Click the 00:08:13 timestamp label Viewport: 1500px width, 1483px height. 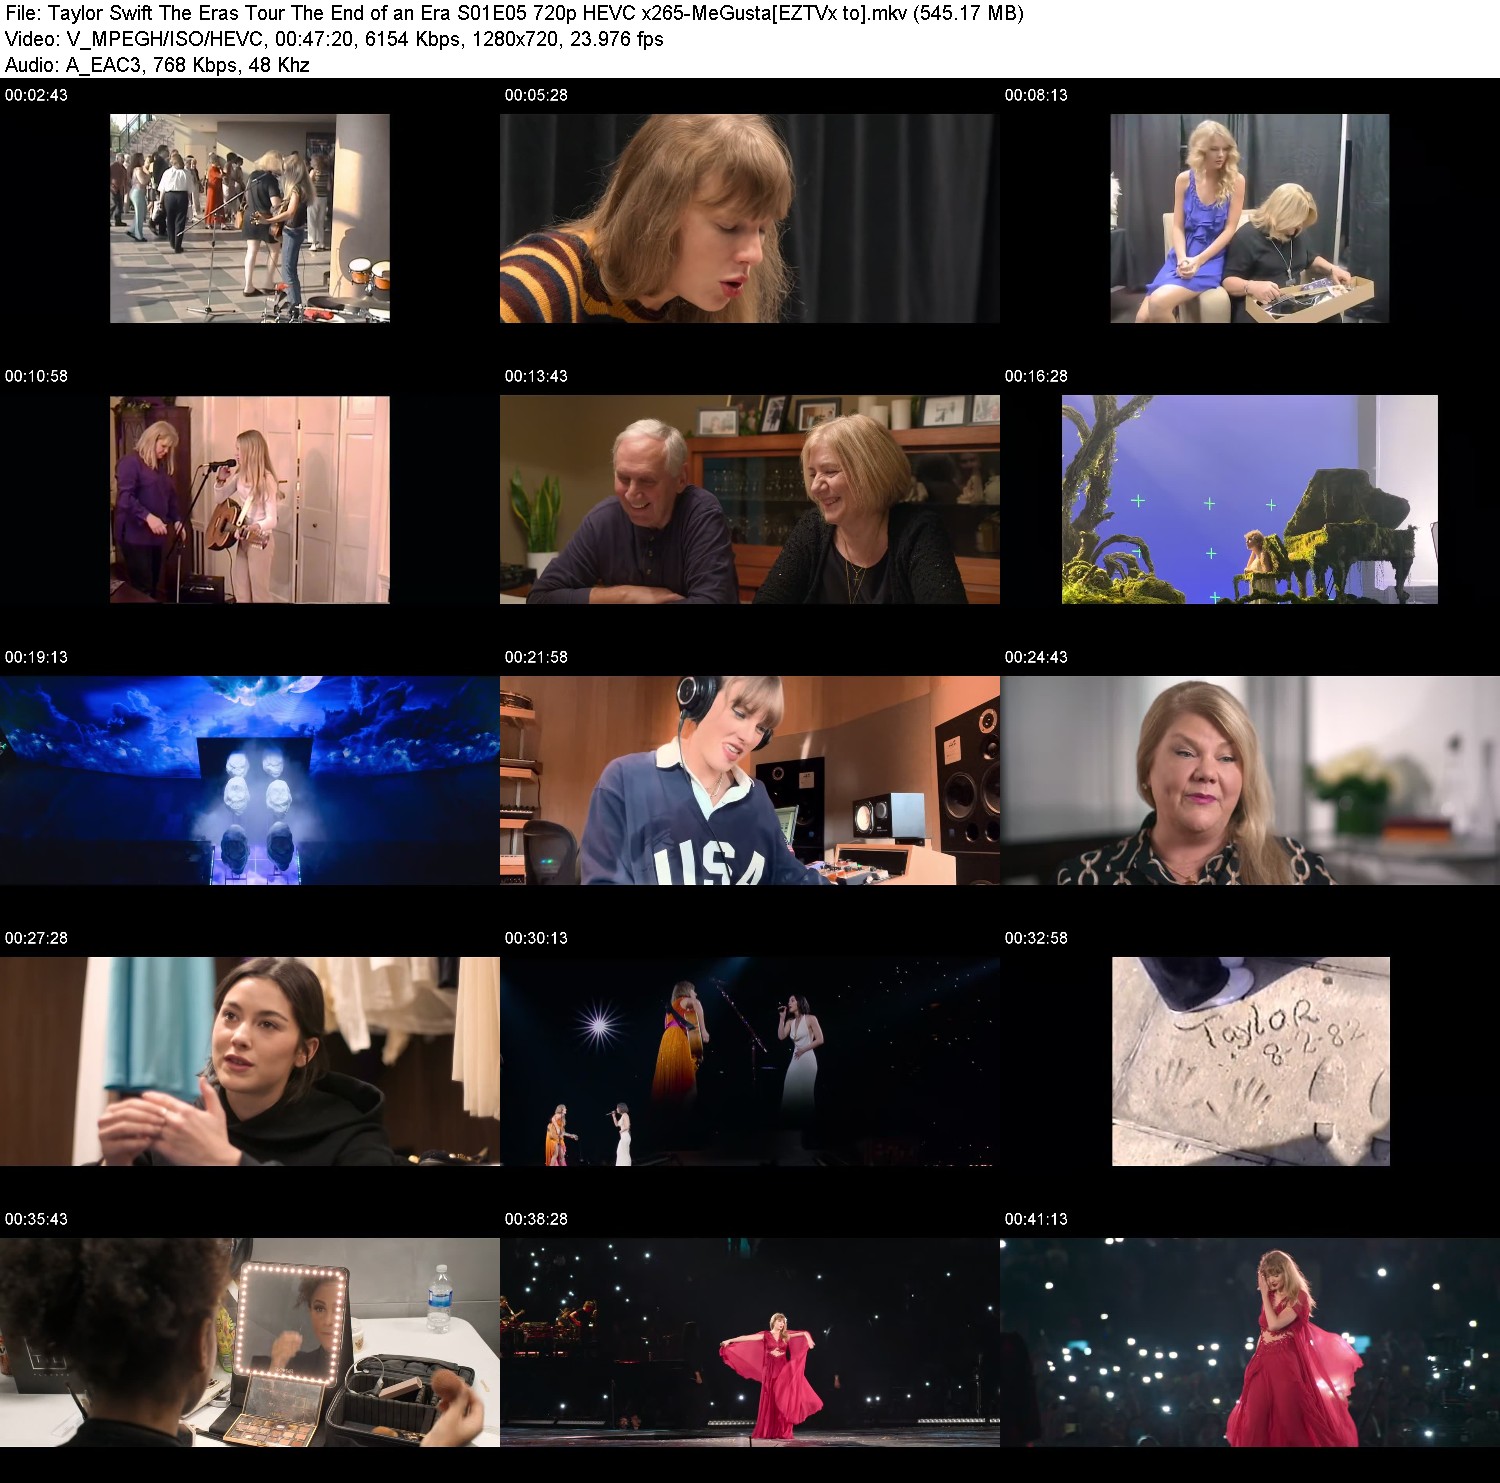(1036, 95)
